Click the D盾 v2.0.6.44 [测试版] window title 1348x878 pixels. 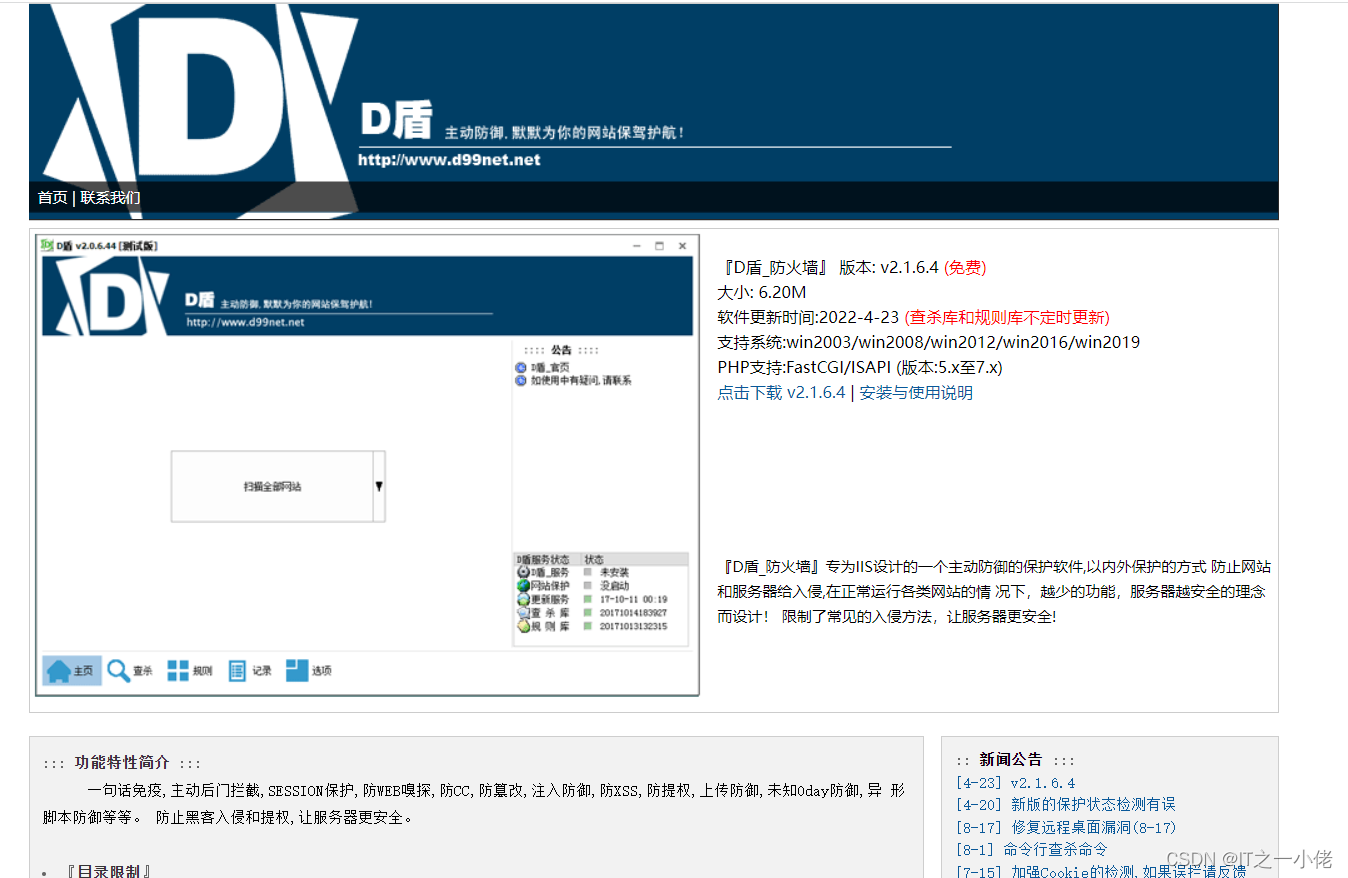coord(107,246)
